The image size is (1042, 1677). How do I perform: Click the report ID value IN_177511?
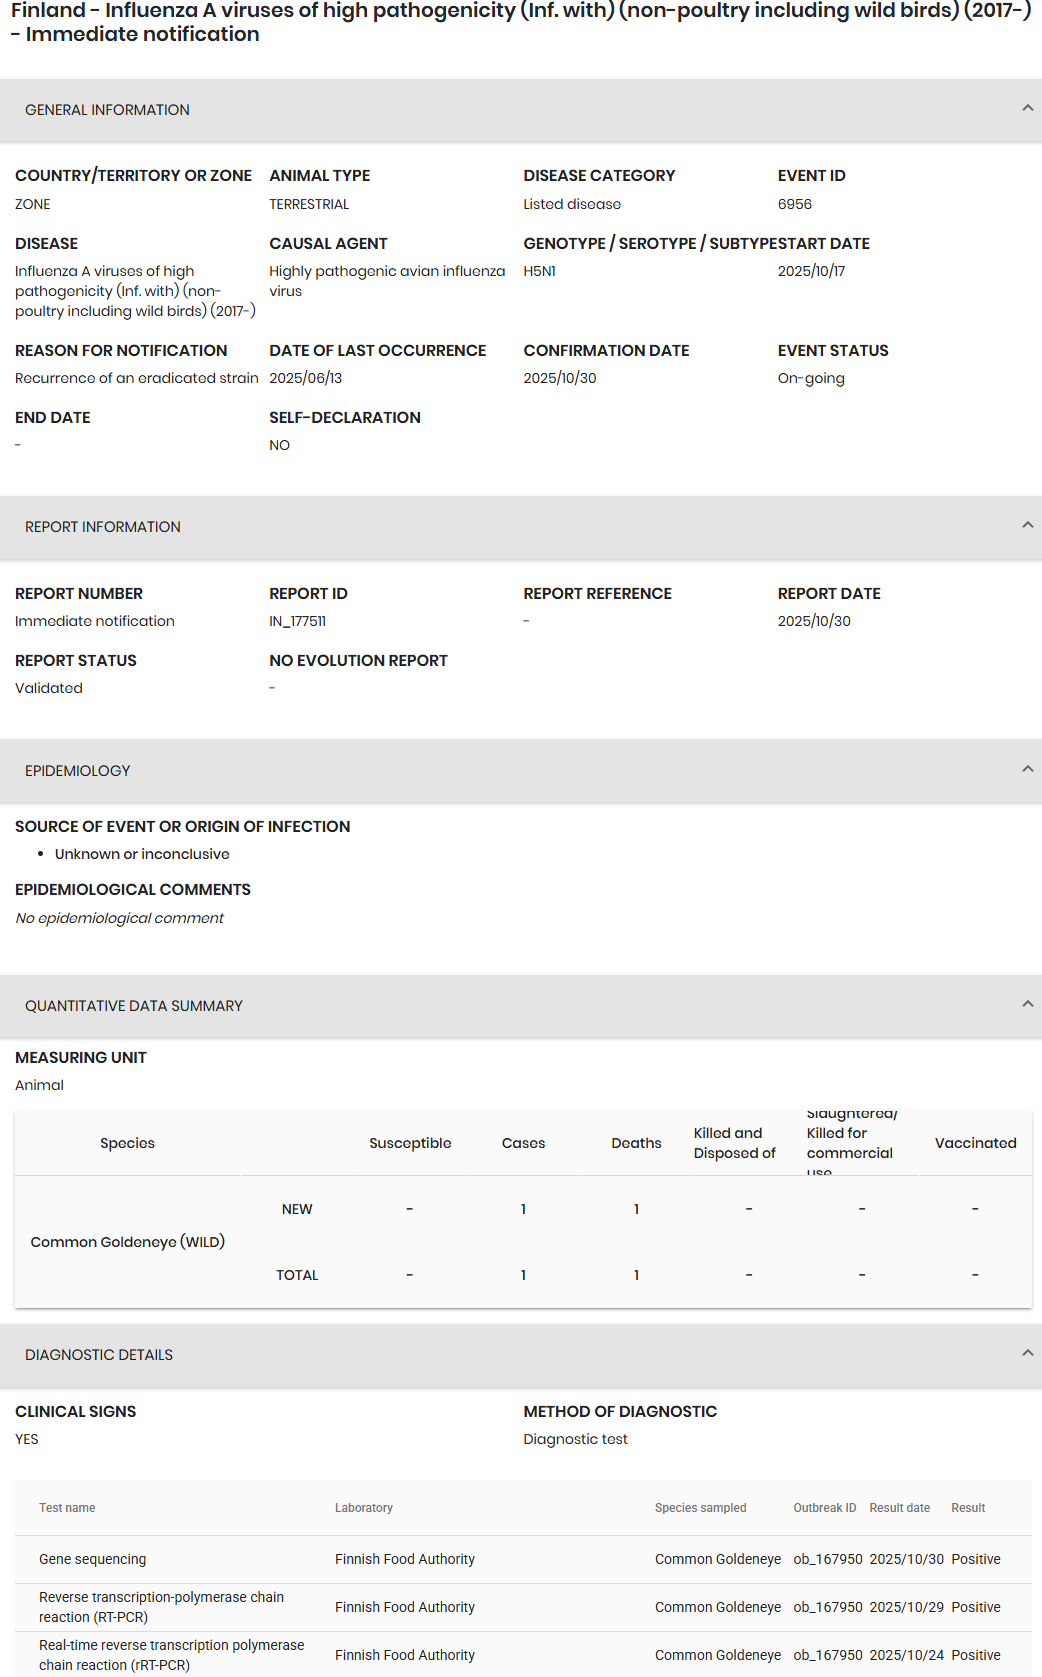click(297, 621)
